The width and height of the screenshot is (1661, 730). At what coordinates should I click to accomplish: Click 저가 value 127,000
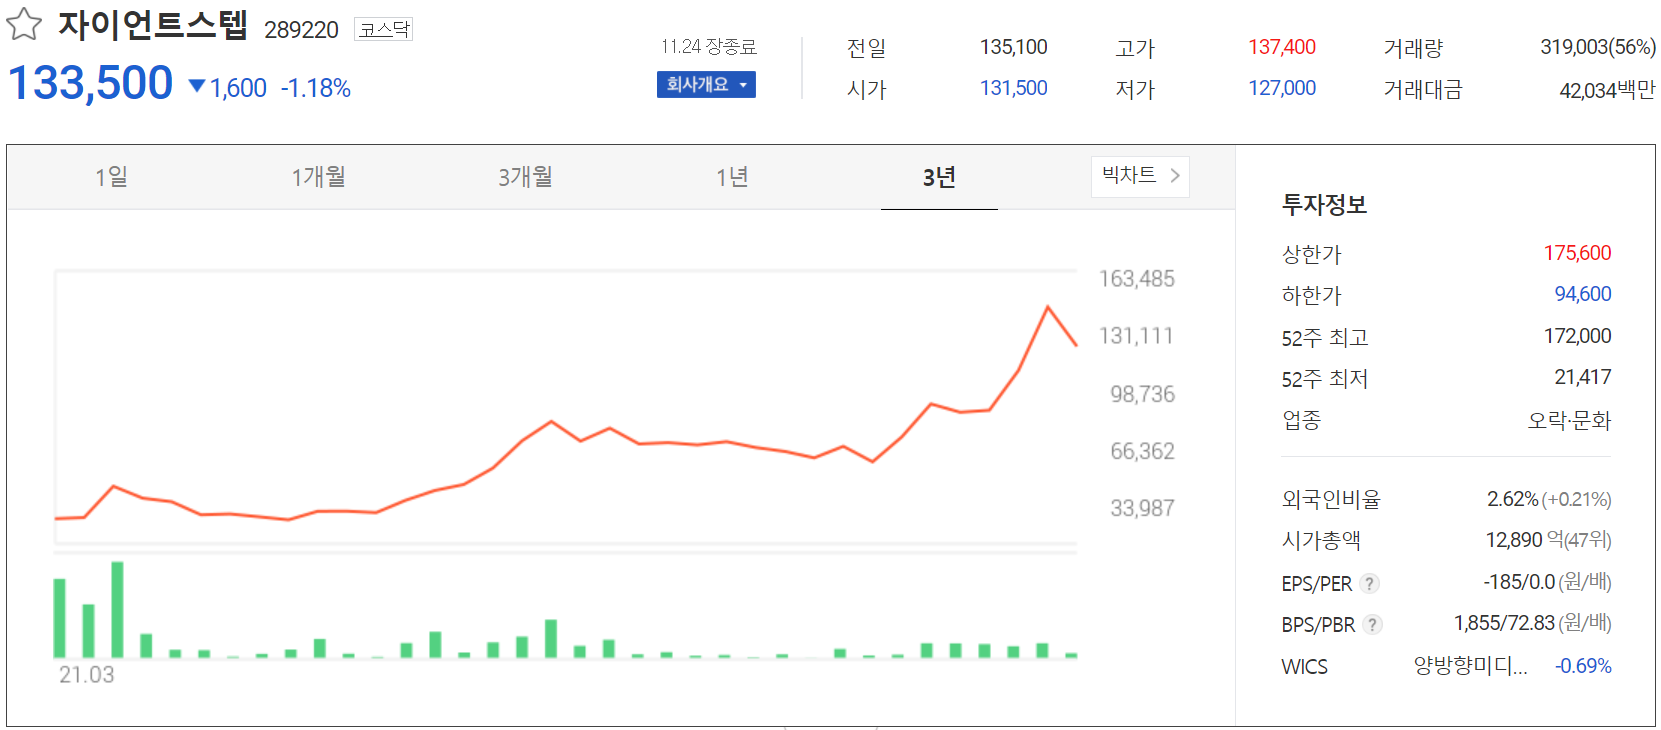pos(1282,88)
